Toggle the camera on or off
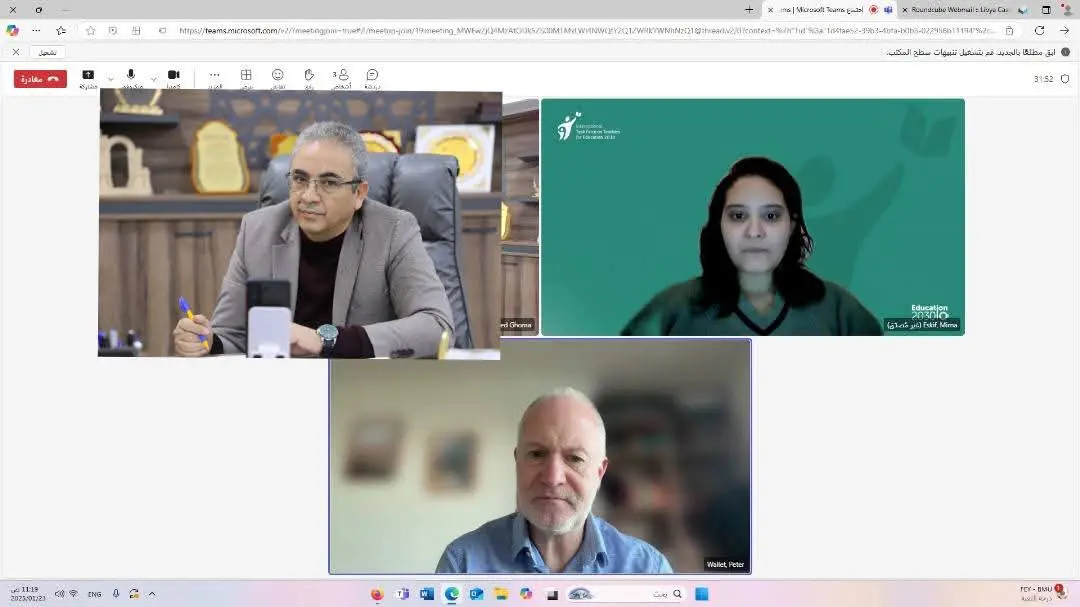The width and height of the screenshot is (1080, 607). (173, 77)
